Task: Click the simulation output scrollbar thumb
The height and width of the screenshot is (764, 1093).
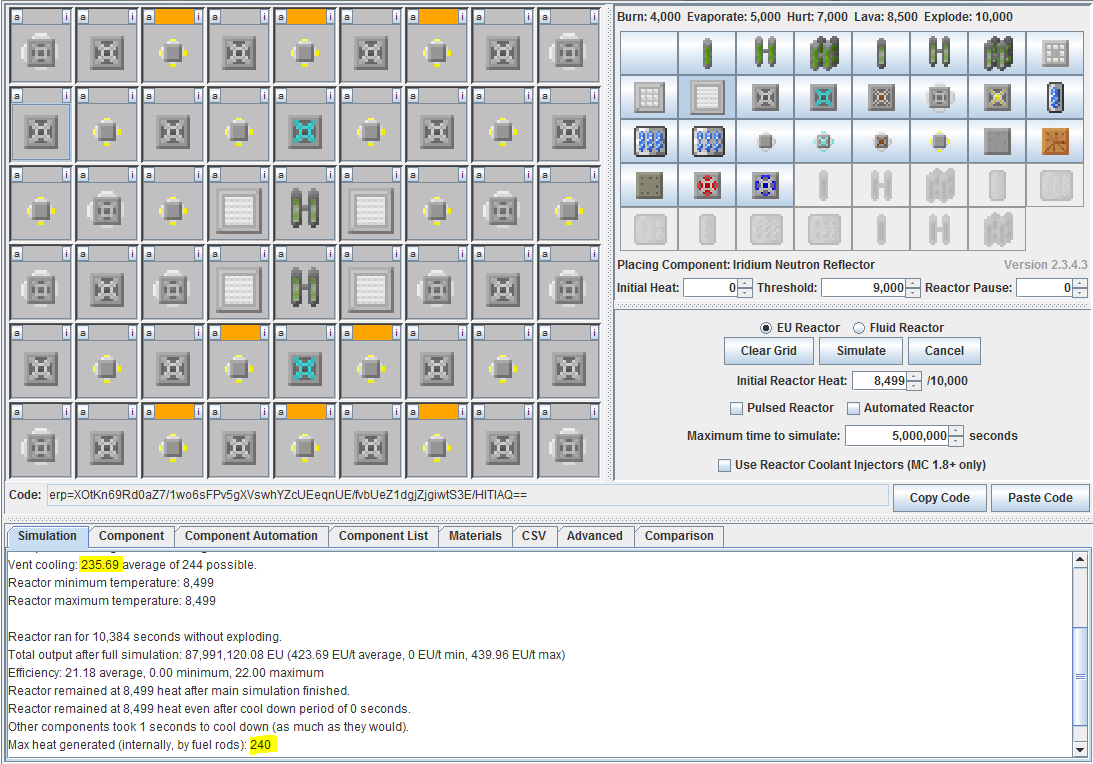Action: tap(1080, 676)
